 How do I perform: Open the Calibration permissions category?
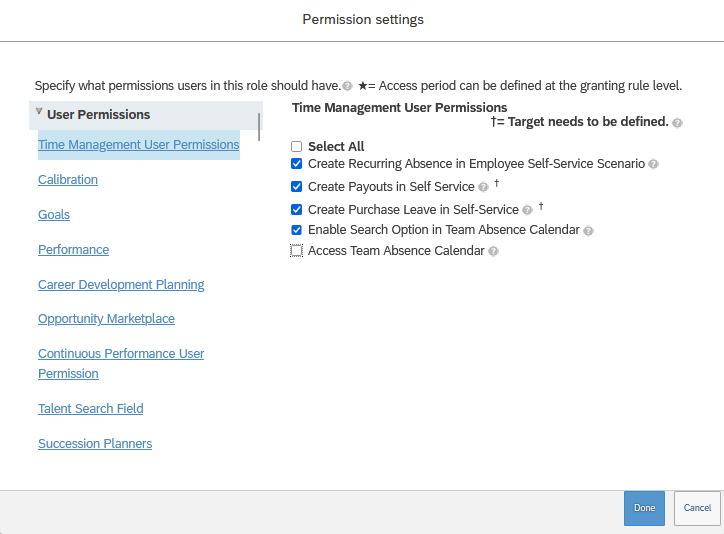click(68, 180)
